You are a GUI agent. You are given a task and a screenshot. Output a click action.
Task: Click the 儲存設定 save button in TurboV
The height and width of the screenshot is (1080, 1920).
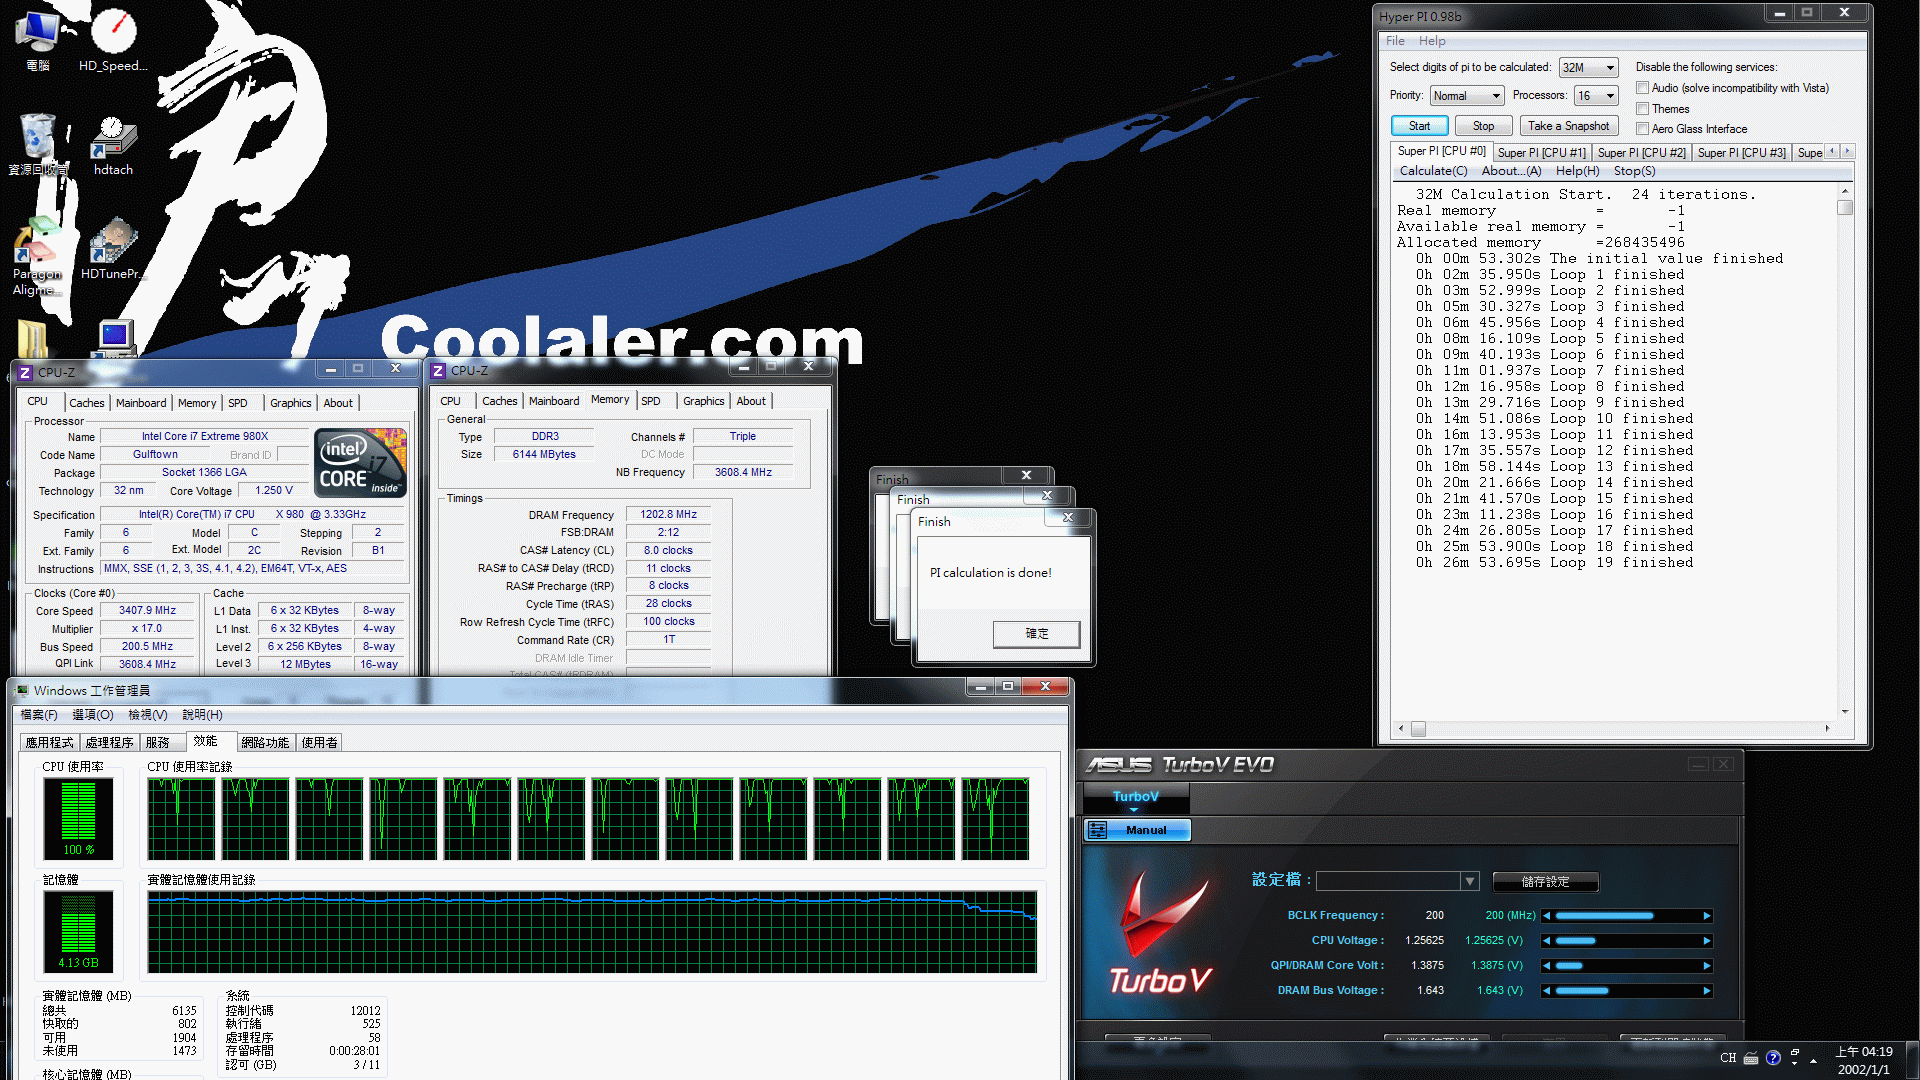coord(1545,881)
